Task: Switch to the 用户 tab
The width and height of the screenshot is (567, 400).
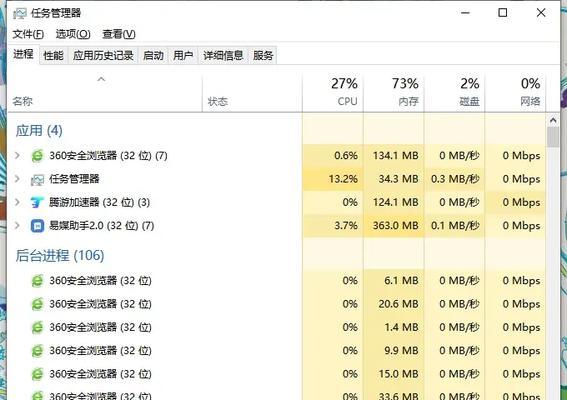Action: [183, 56]
